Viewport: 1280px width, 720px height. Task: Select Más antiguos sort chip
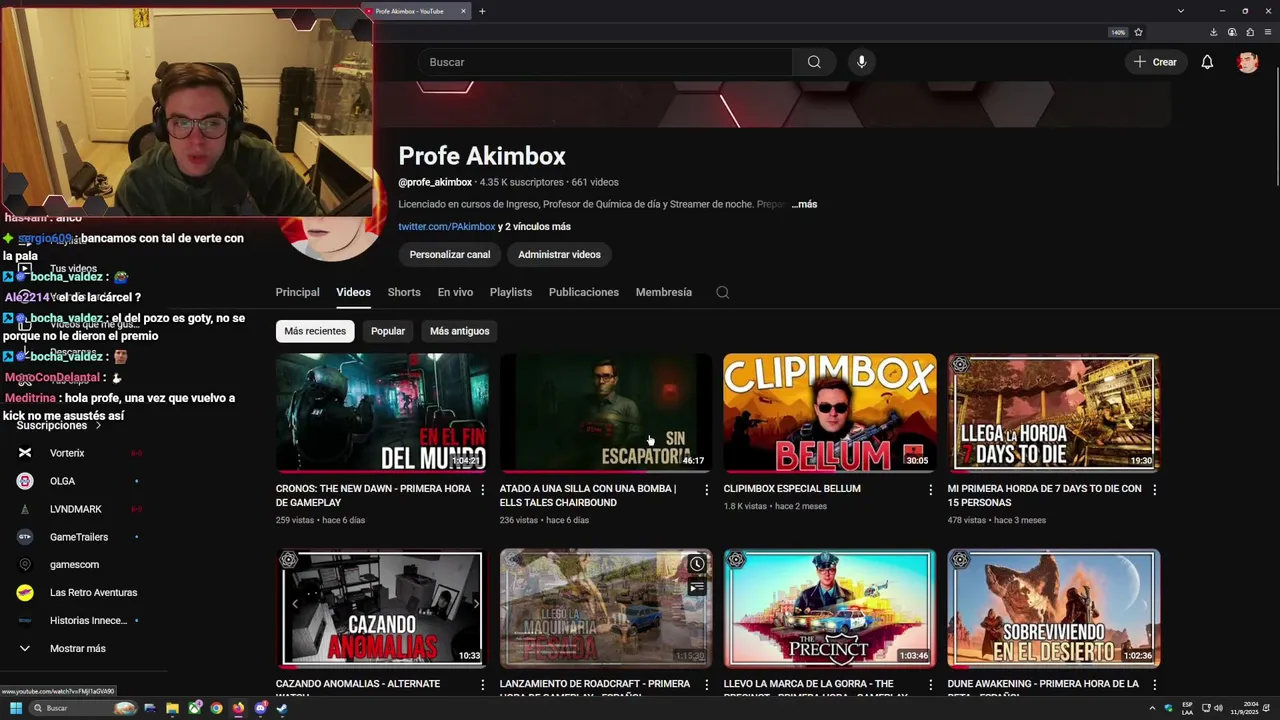(460, 331)
